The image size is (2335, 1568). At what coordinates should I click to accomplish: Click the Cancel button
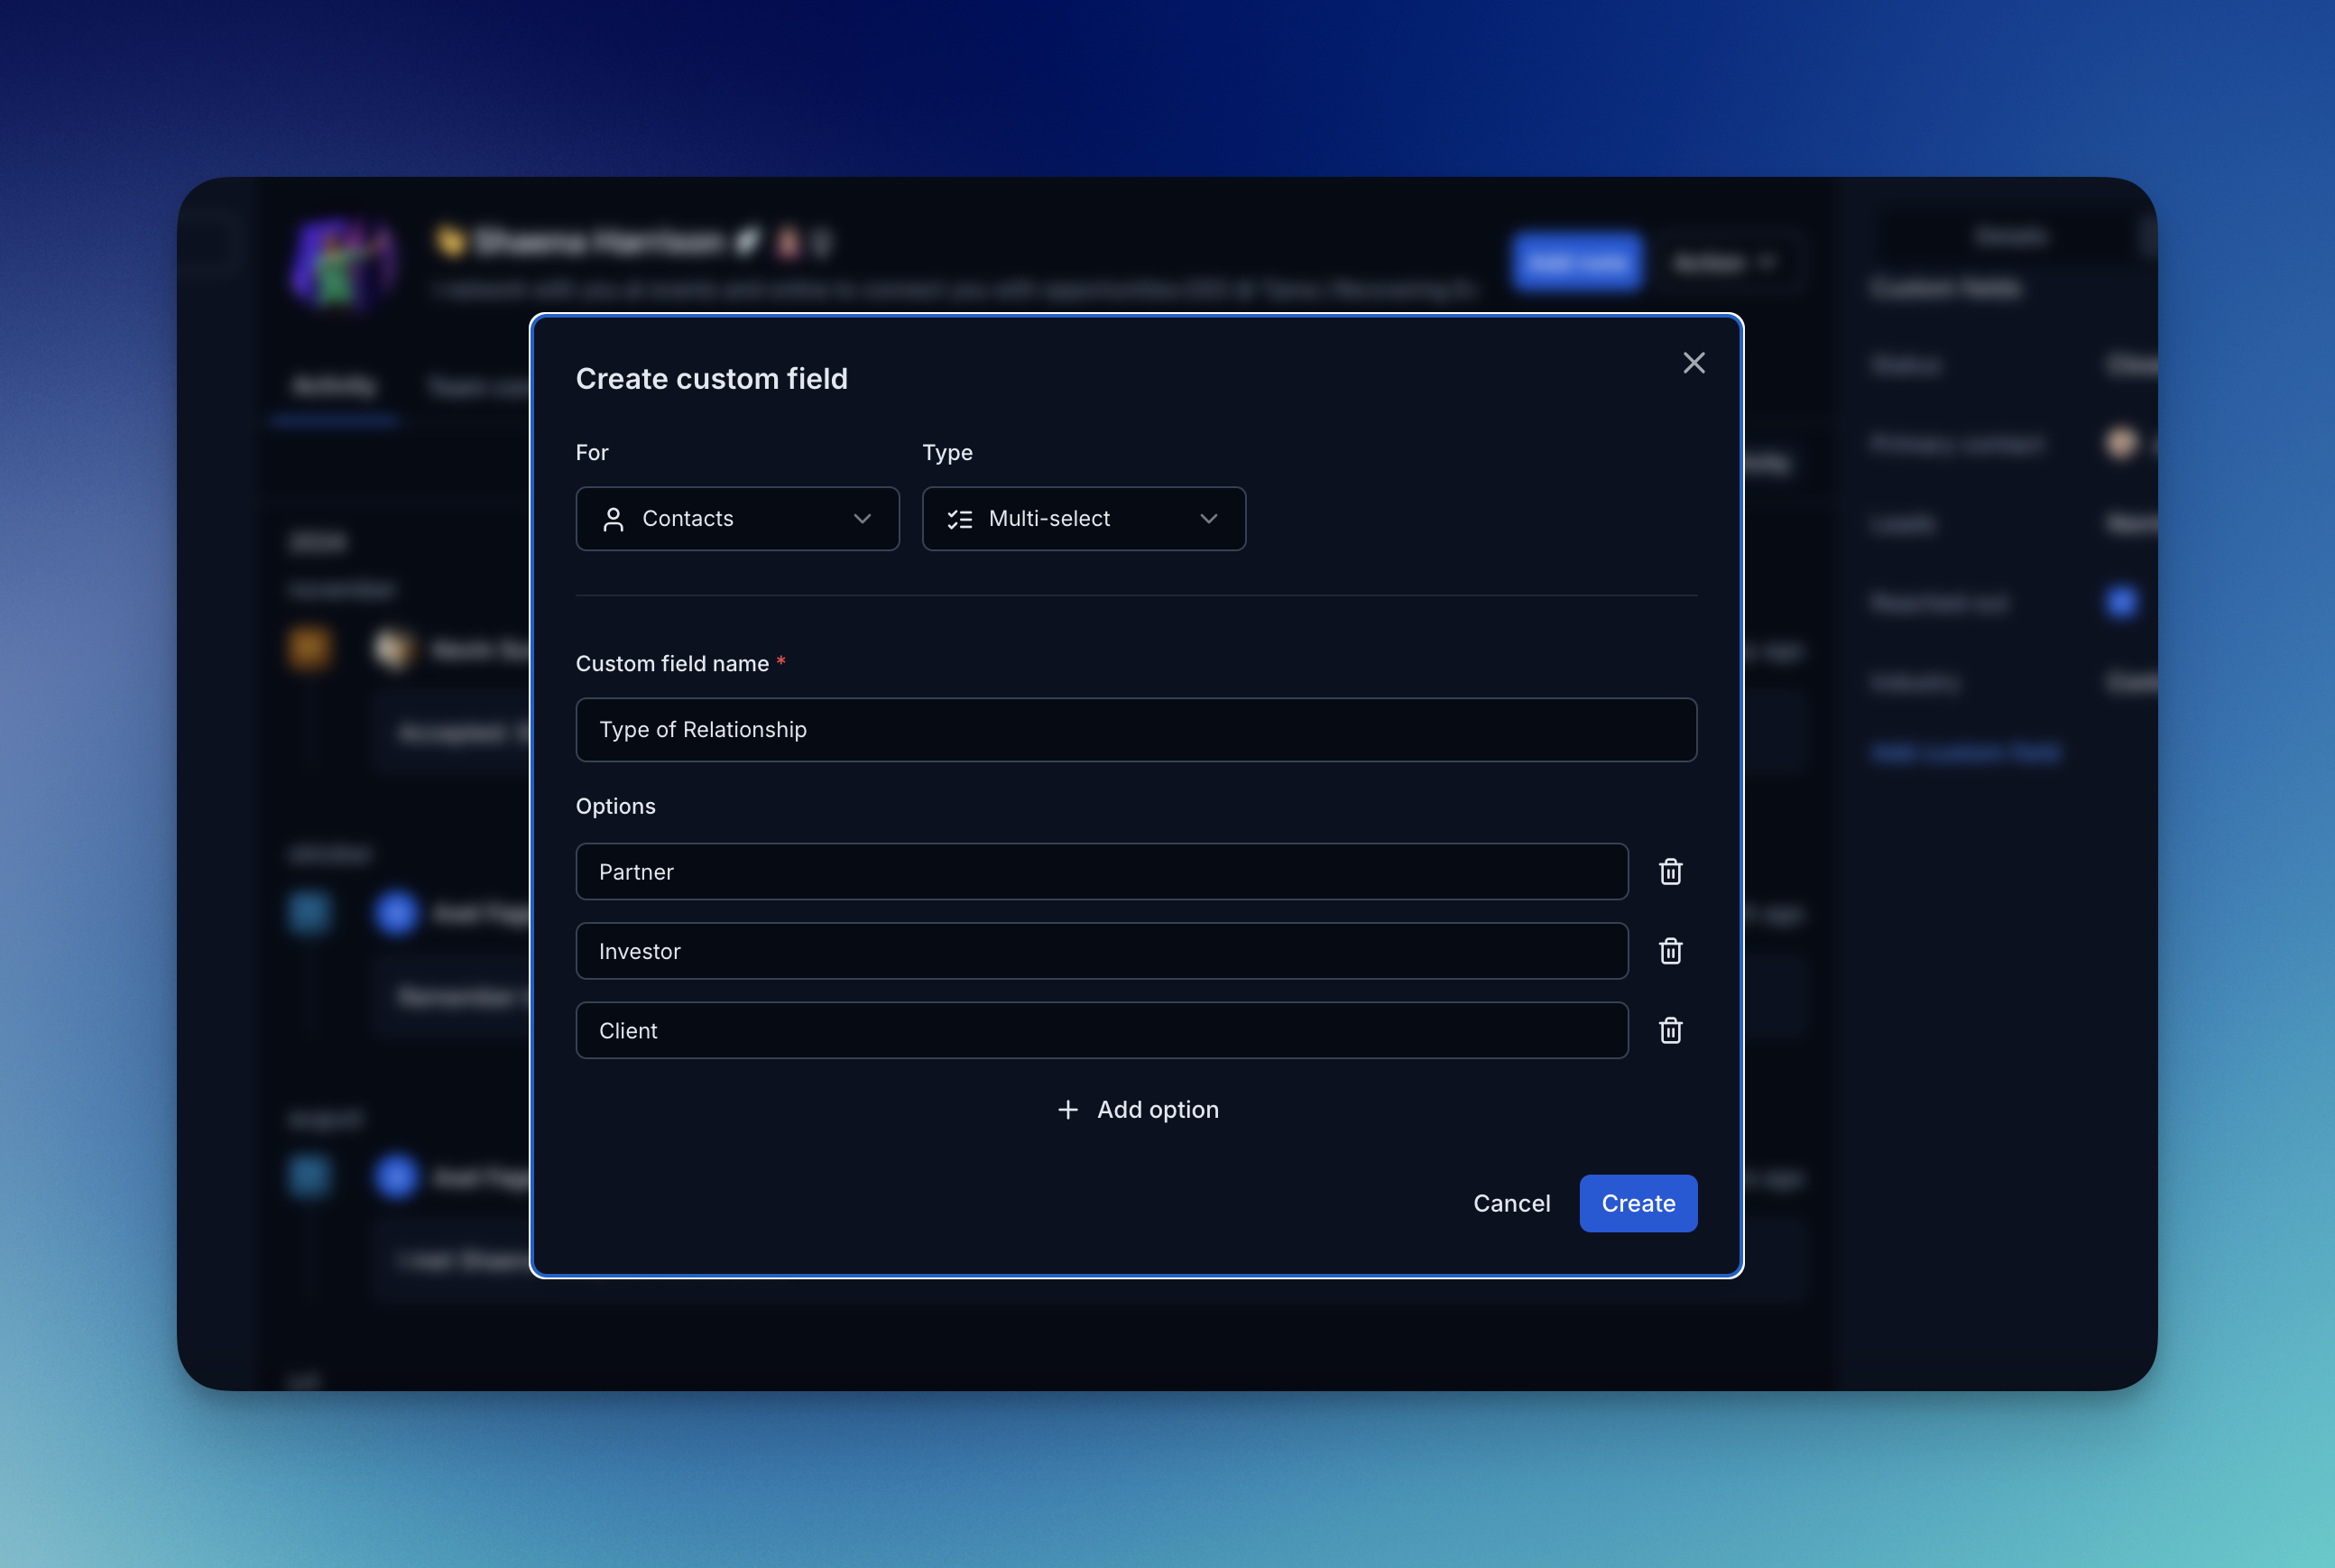point(1511,1203)
